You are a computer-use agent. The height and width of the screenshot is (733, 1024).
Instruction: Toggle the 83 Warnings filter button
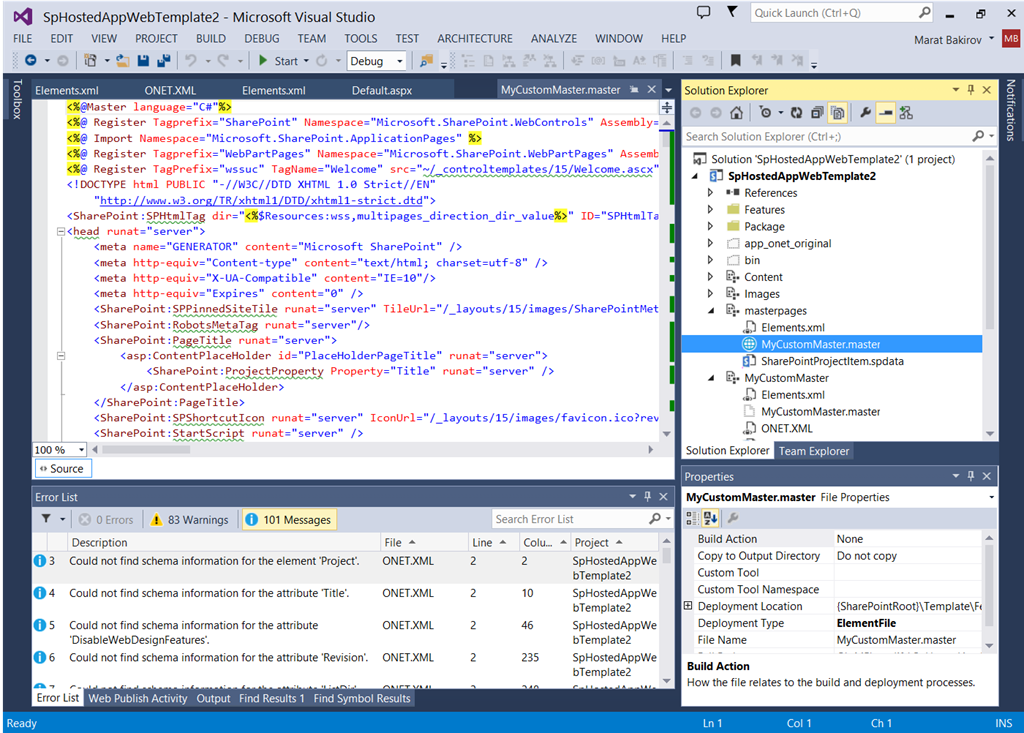point(191,519)
